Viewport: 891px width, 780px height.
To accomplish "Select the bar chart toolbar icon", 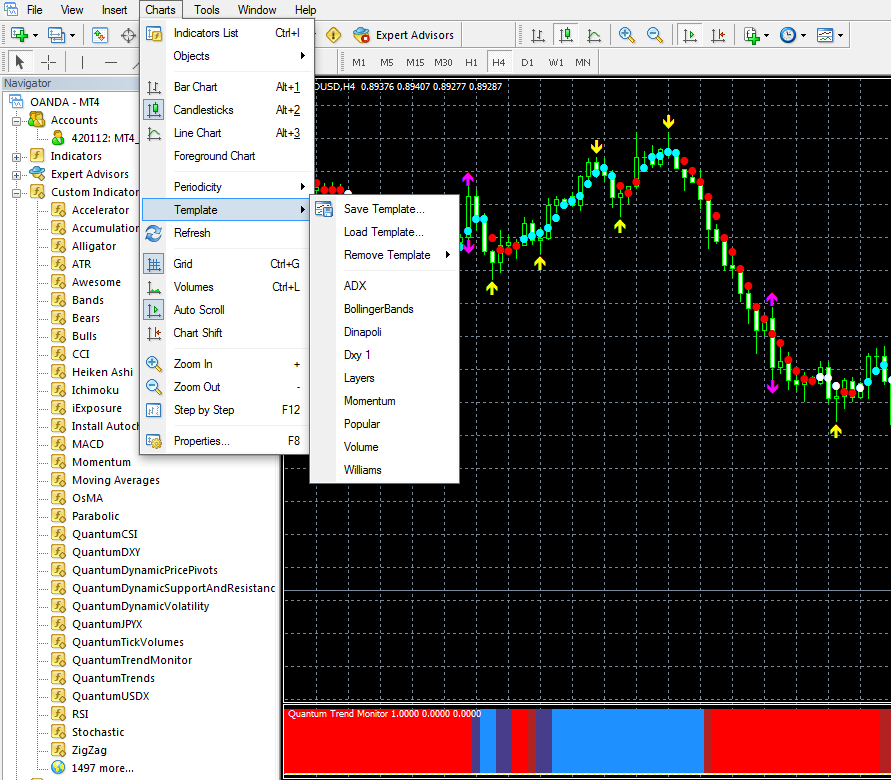I will tap(538, 35).
